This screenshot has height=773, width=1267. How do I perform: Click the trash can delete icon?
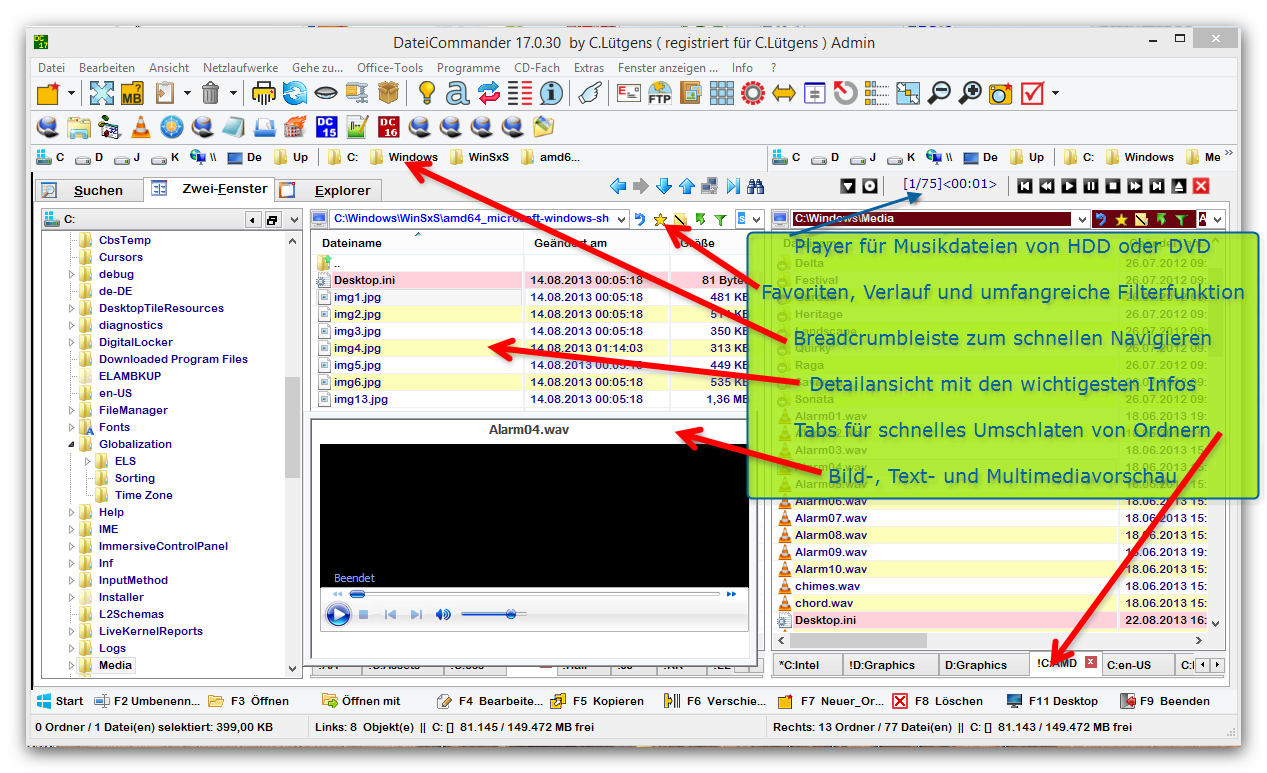(x=210, y=94)
